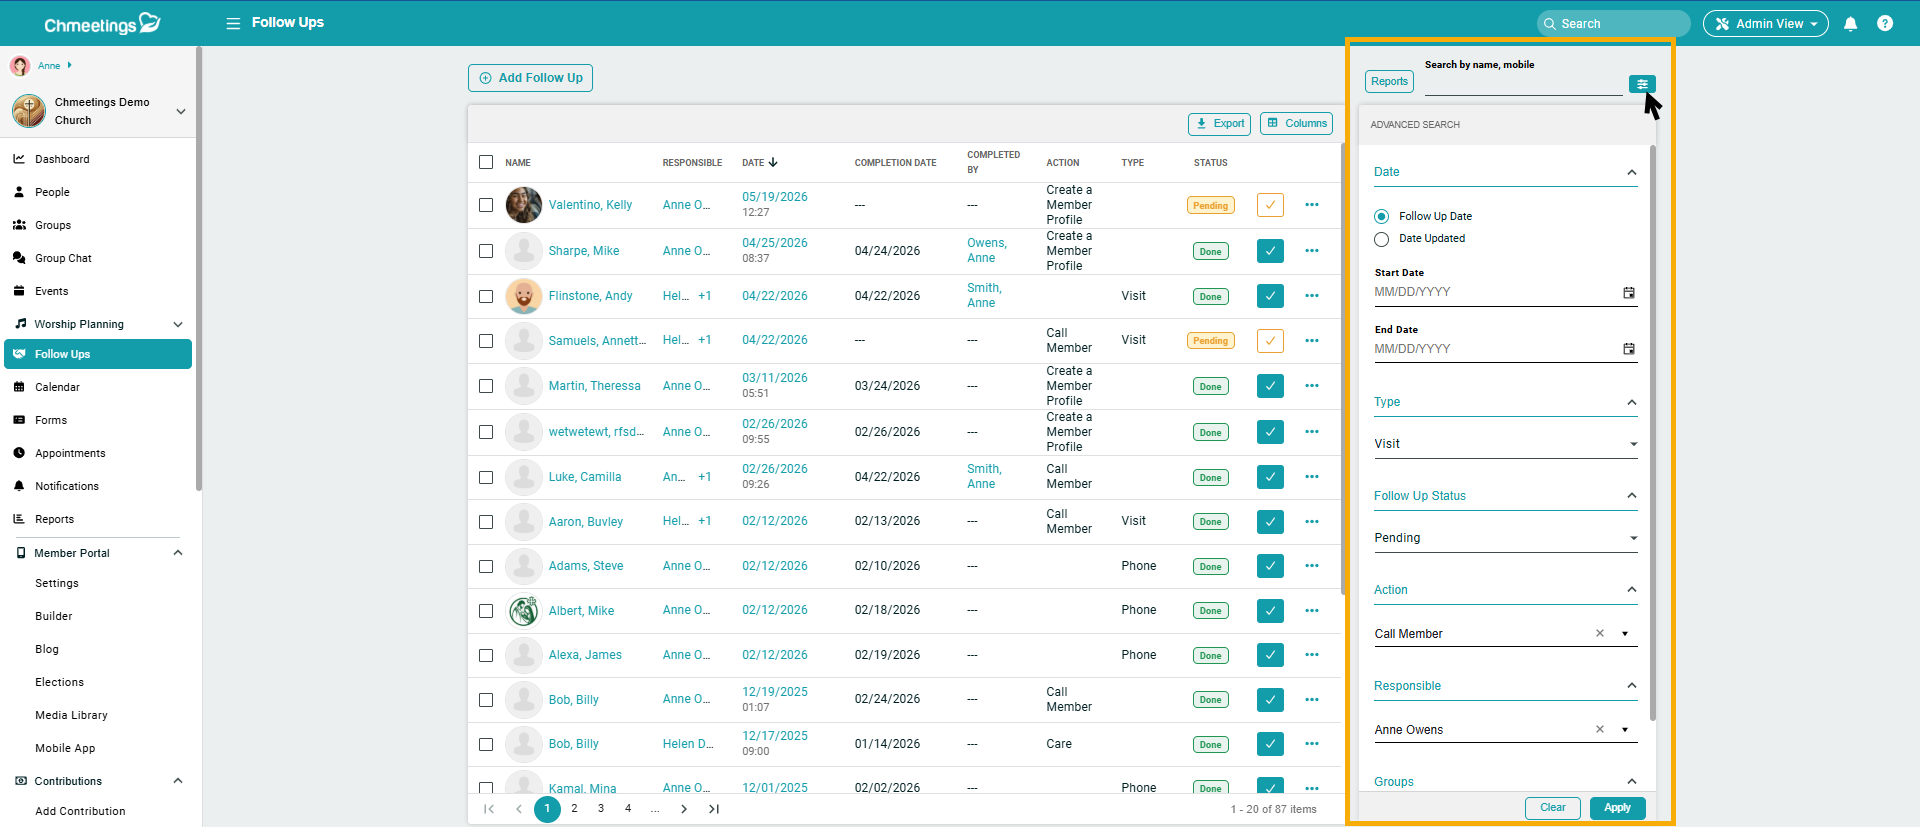Open more options for Valentino, Kelly row

(1312, 205)
